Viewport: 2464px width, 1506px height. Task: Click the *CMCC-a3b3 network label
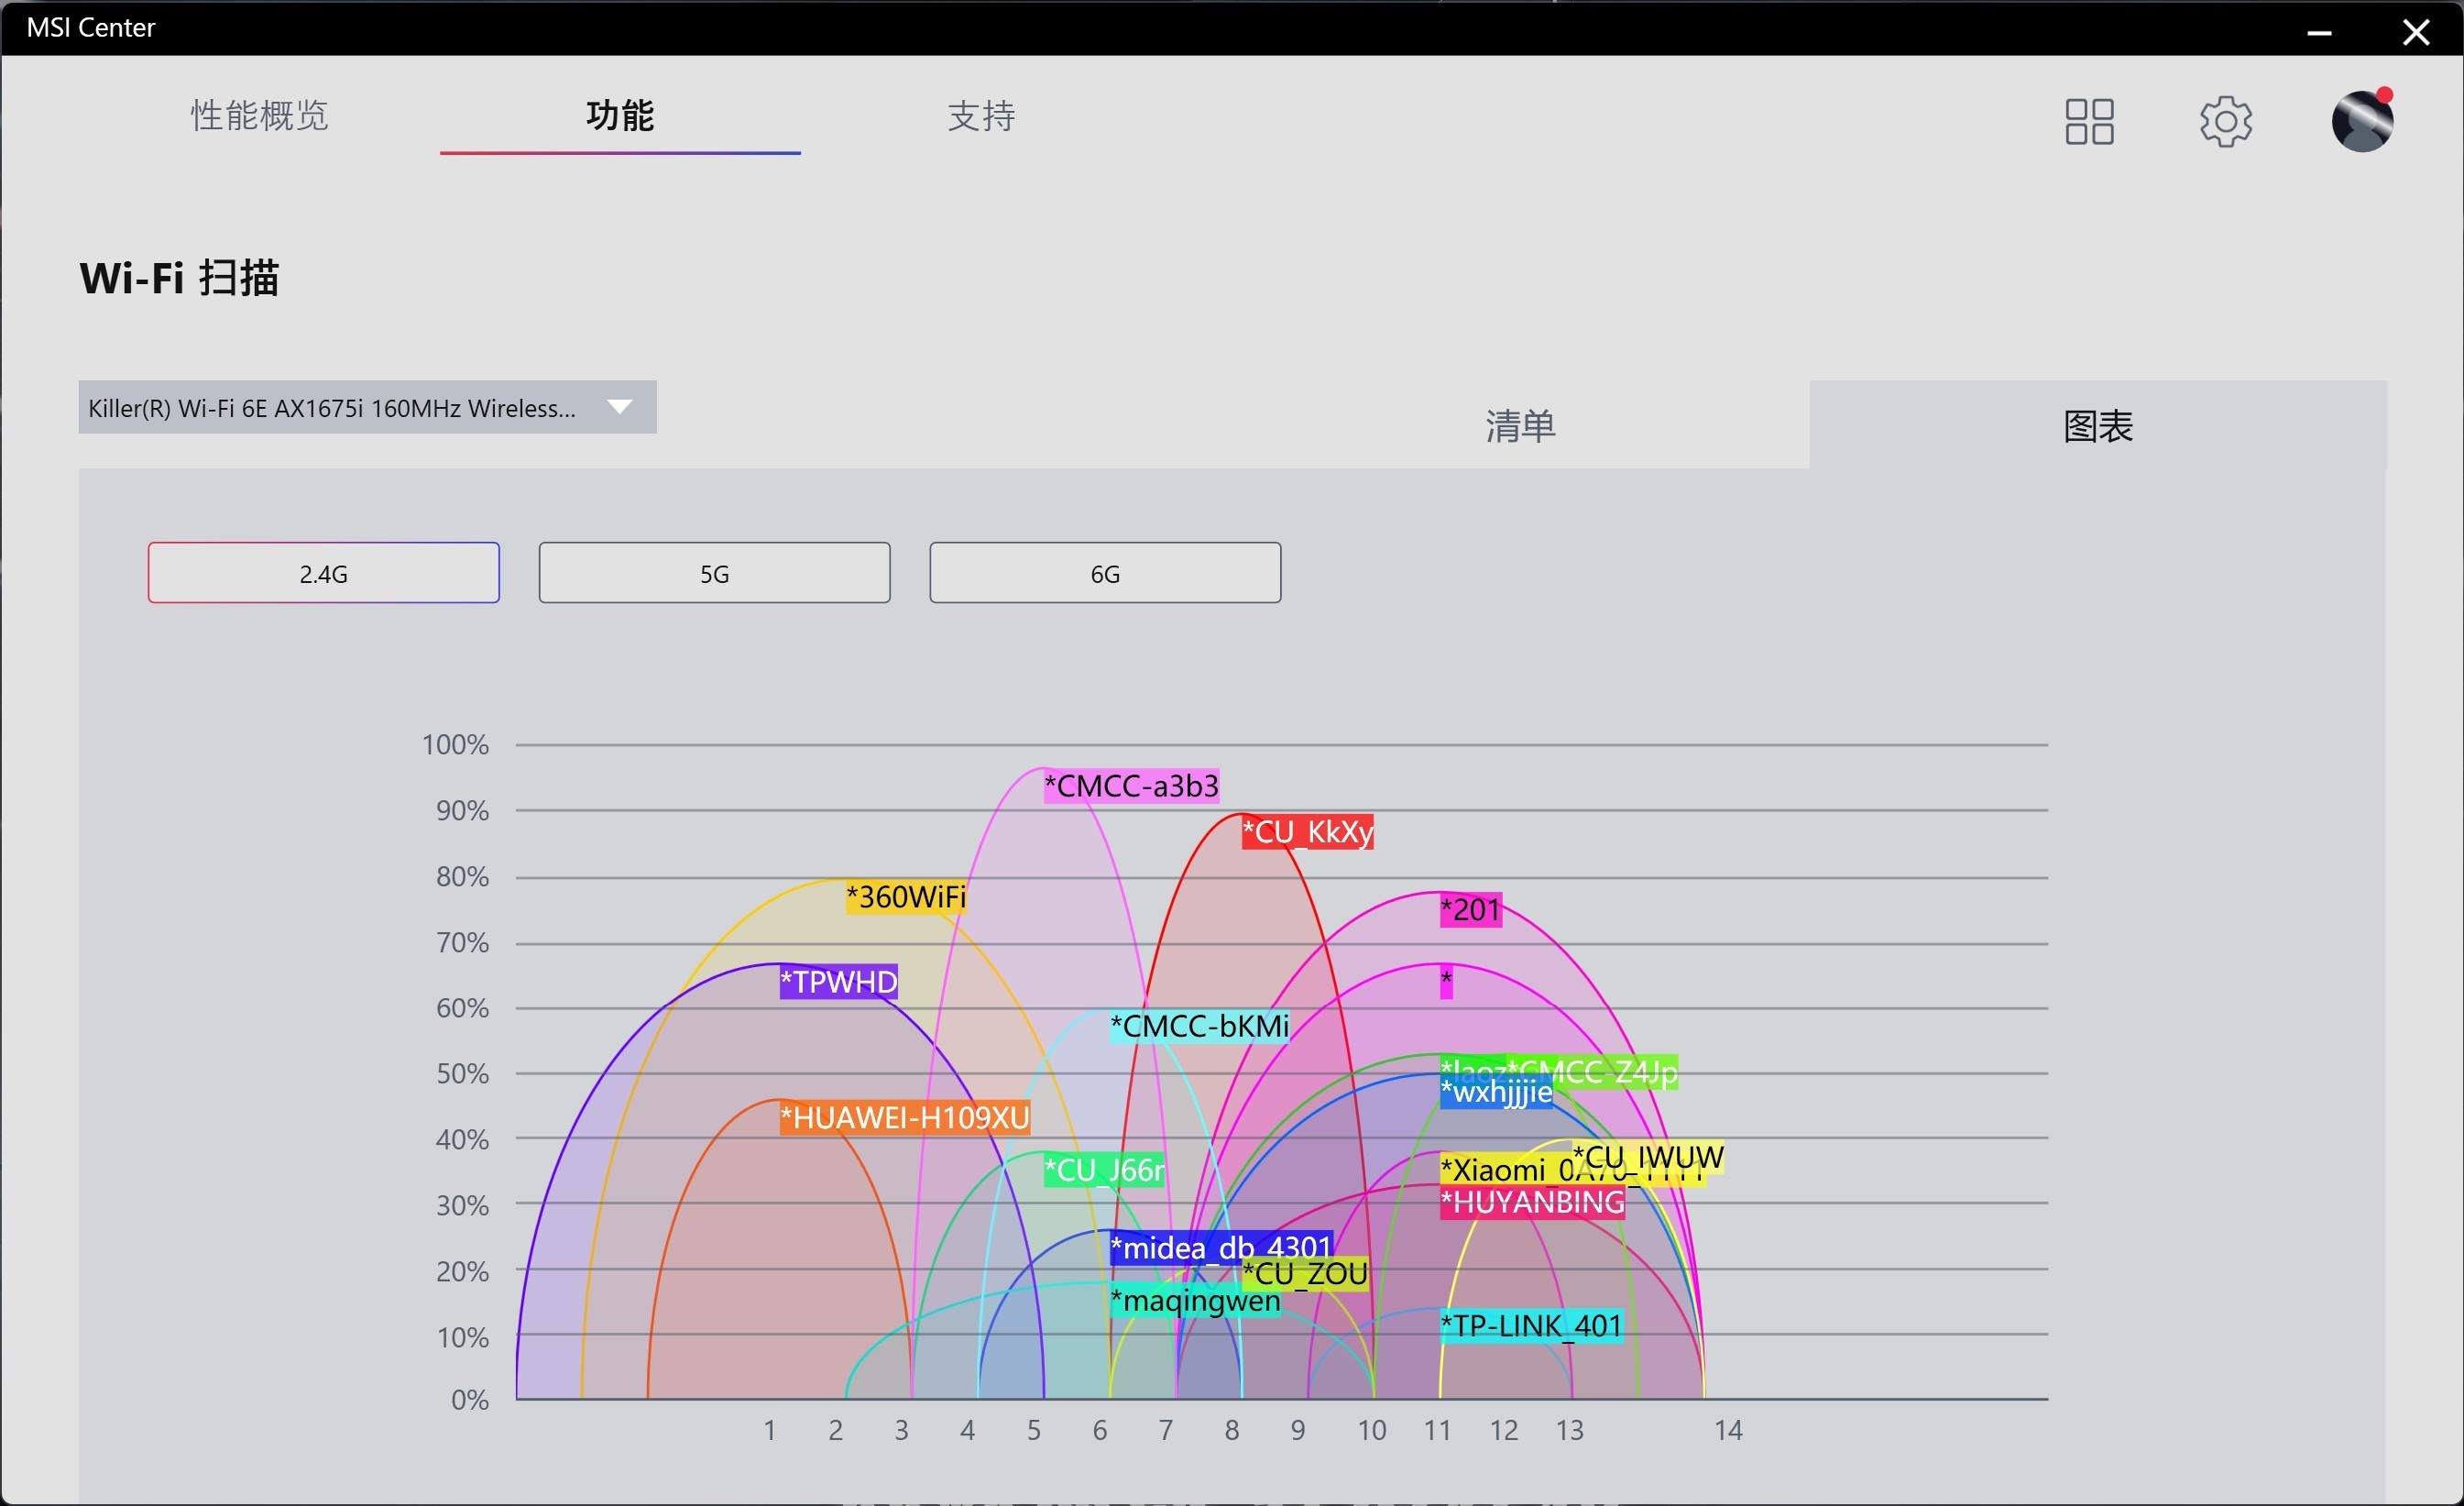(1131, 786)
